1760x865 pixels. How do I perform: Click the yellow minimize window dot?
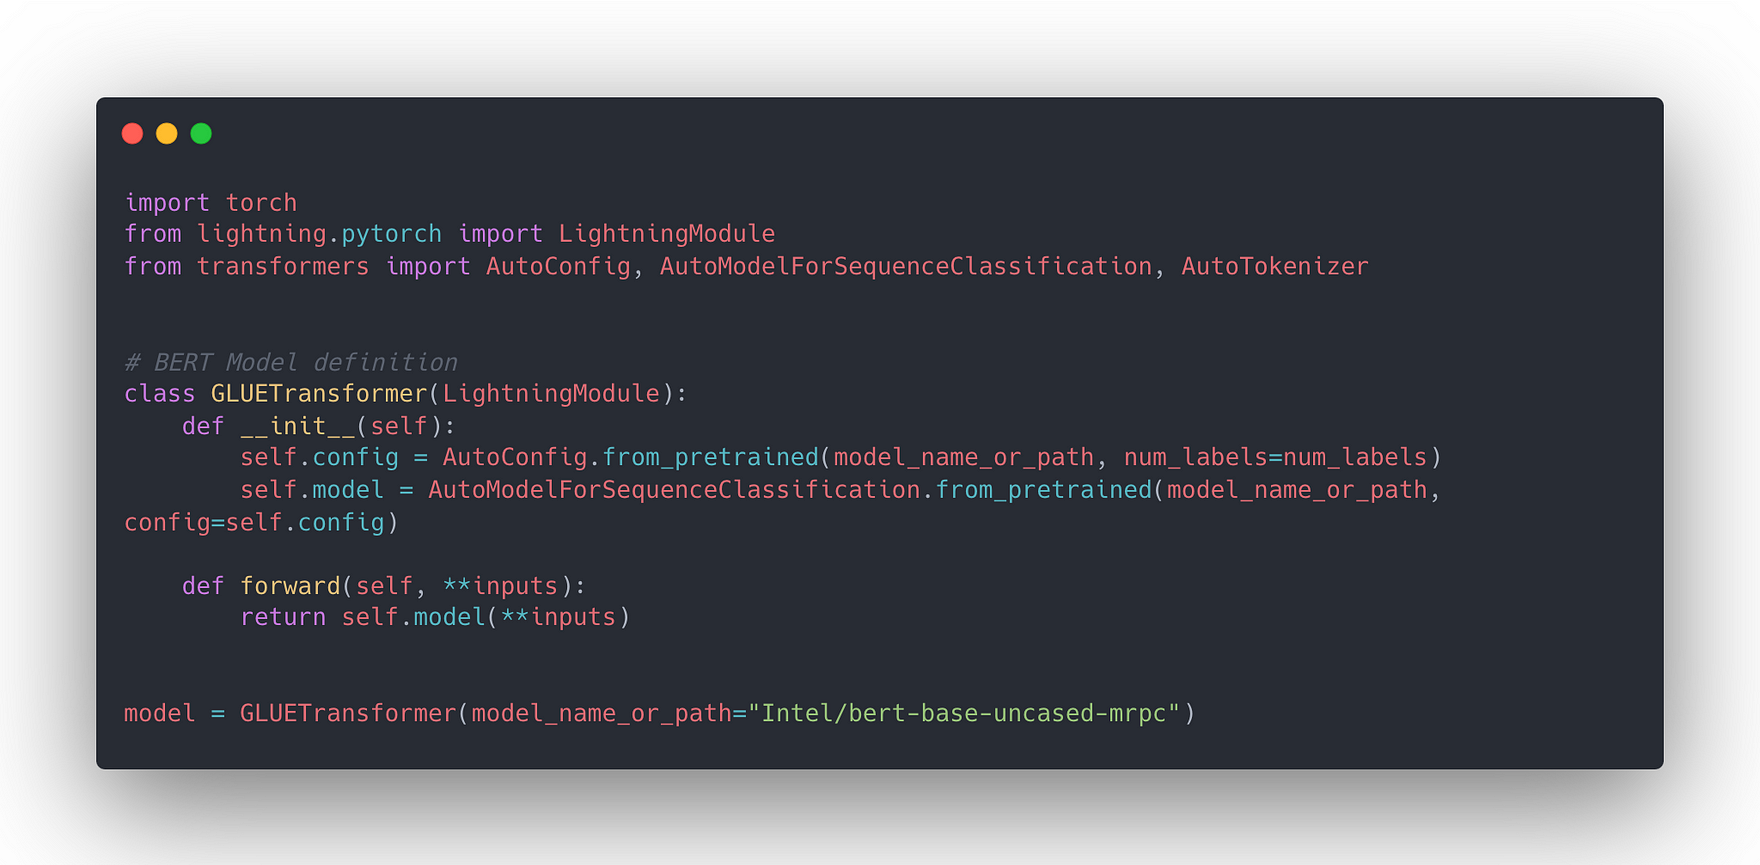point(167,133)
